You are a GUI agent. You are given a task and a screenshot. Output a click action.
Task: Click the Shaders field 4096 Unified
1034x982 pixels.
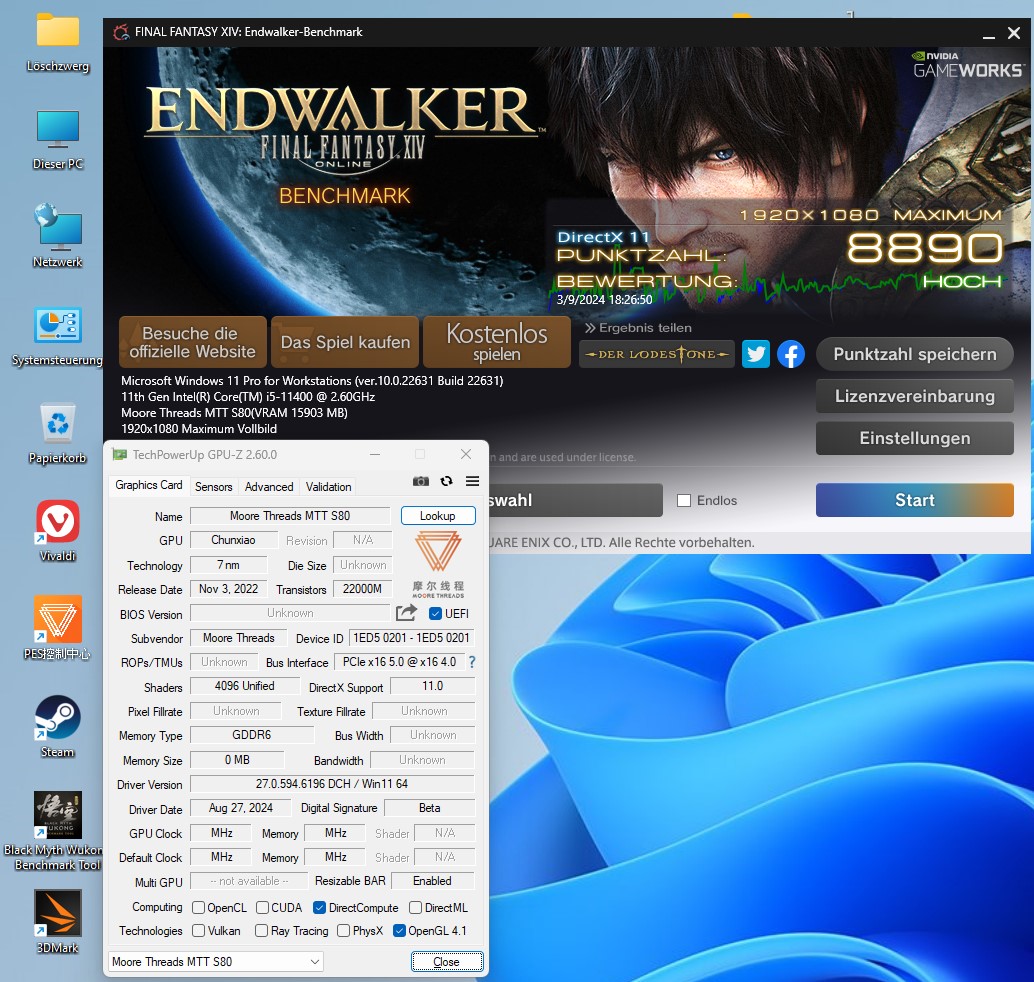tap(244, 686)
